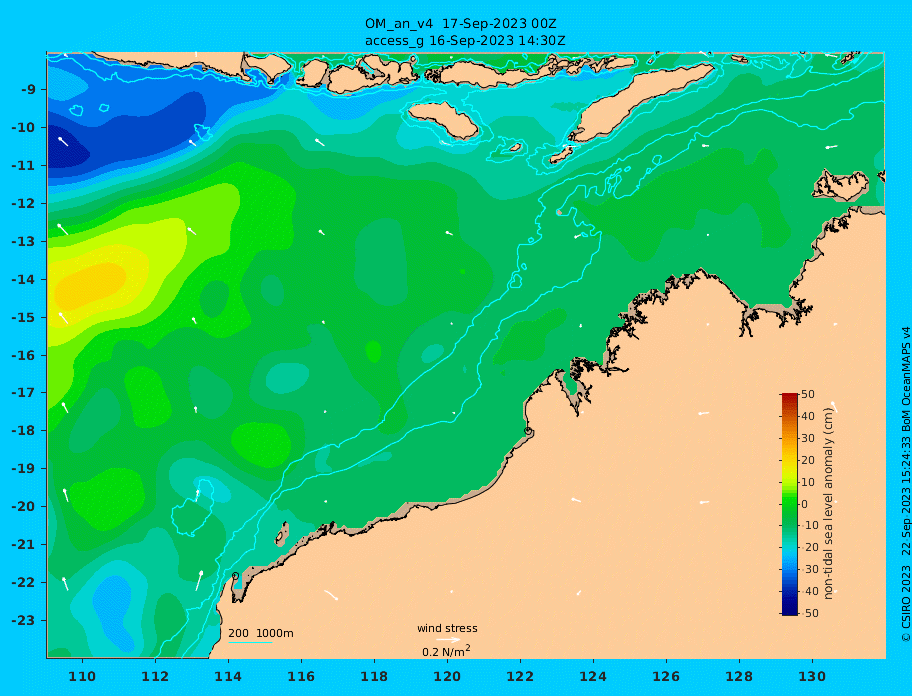Click the longitude axis label '114'
Screen dimensions: 912x696
(228, 676)
